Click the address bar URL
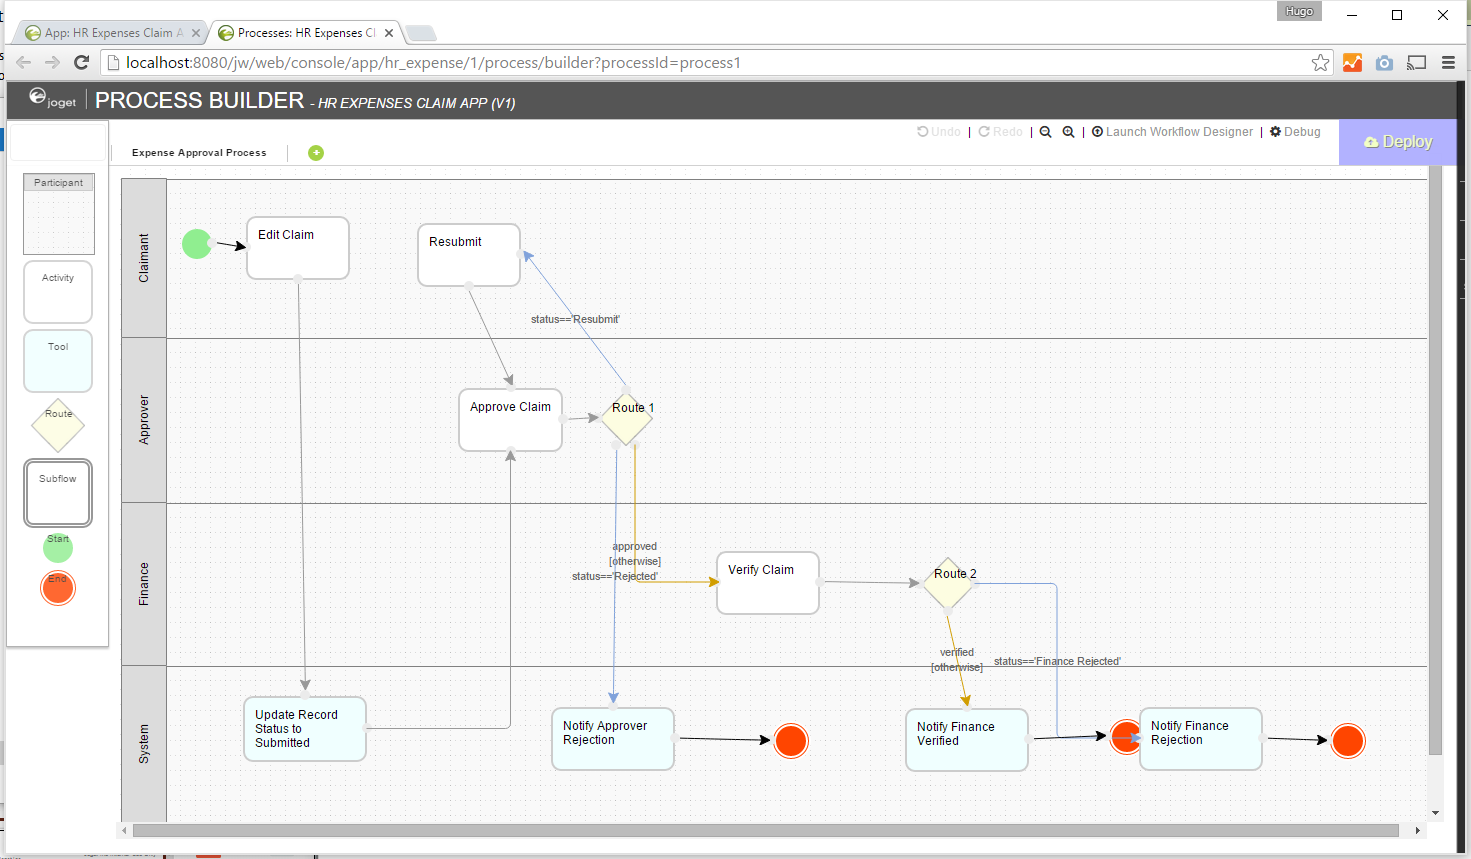The height and width of the screenshot is (859, 1471). (x=434, y=63)
